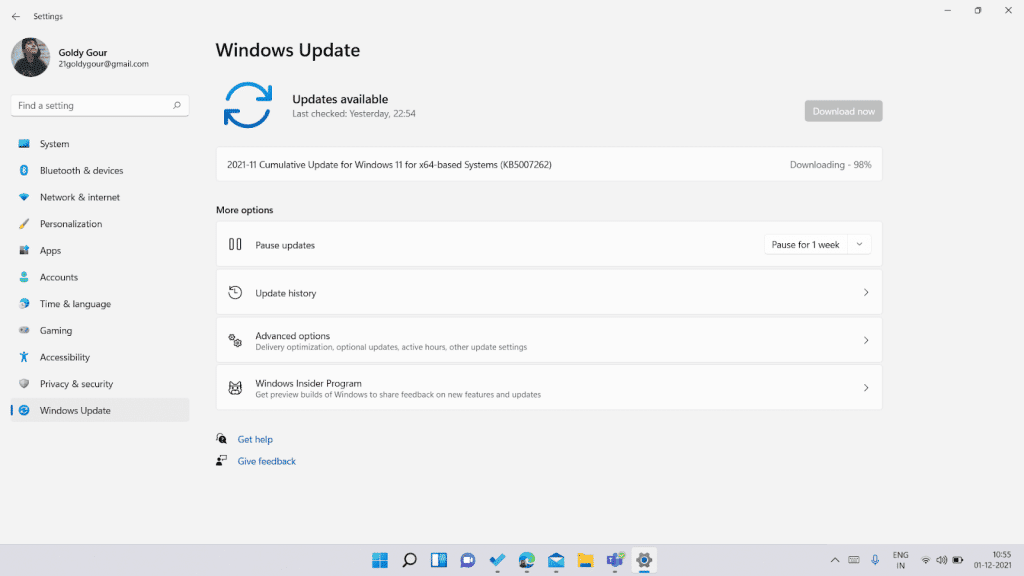Click the 21goldygour@gmail.com account email

point(103,64)
